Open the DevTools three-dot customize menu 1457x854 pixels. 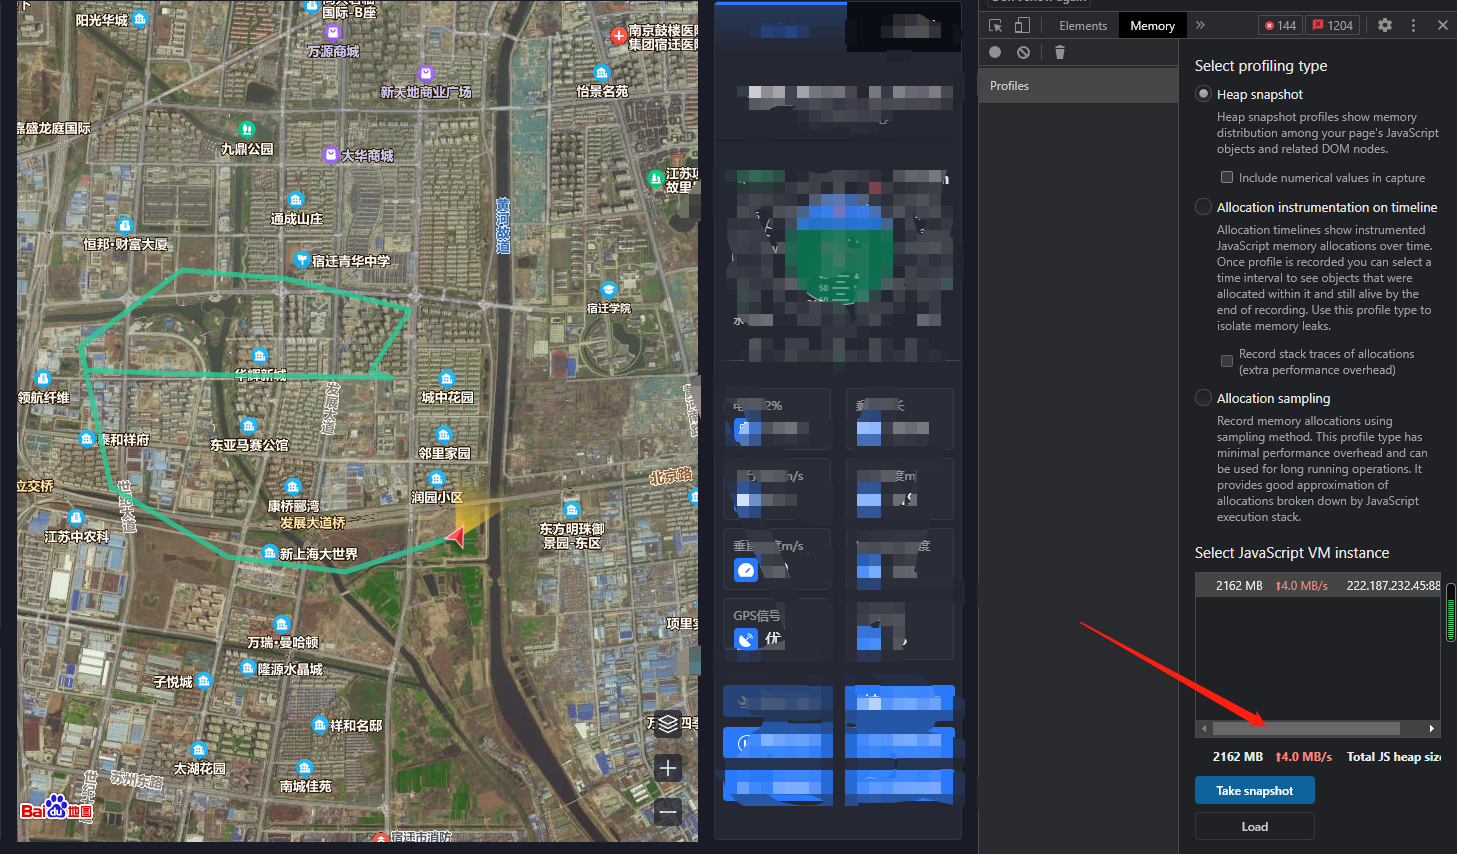(x=1413, y=25)
